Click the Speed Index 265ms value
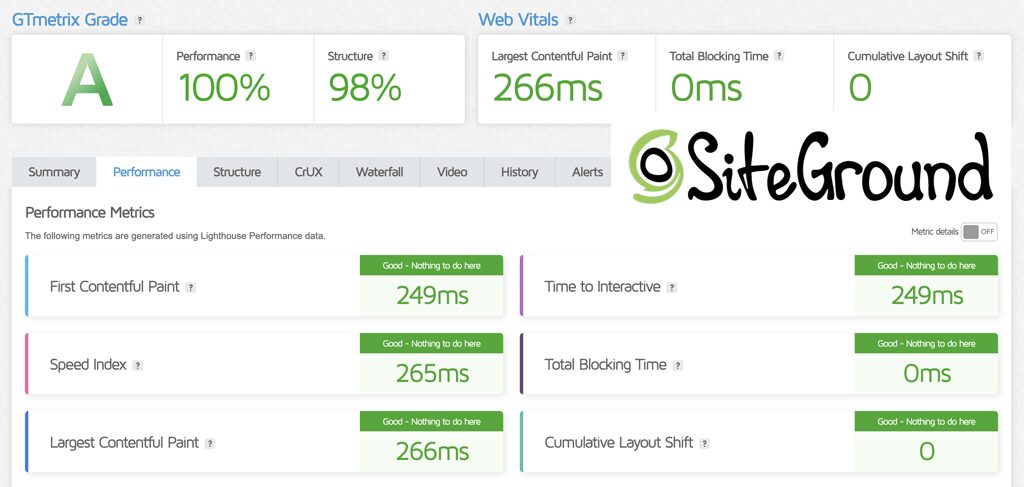 point(432,373)
